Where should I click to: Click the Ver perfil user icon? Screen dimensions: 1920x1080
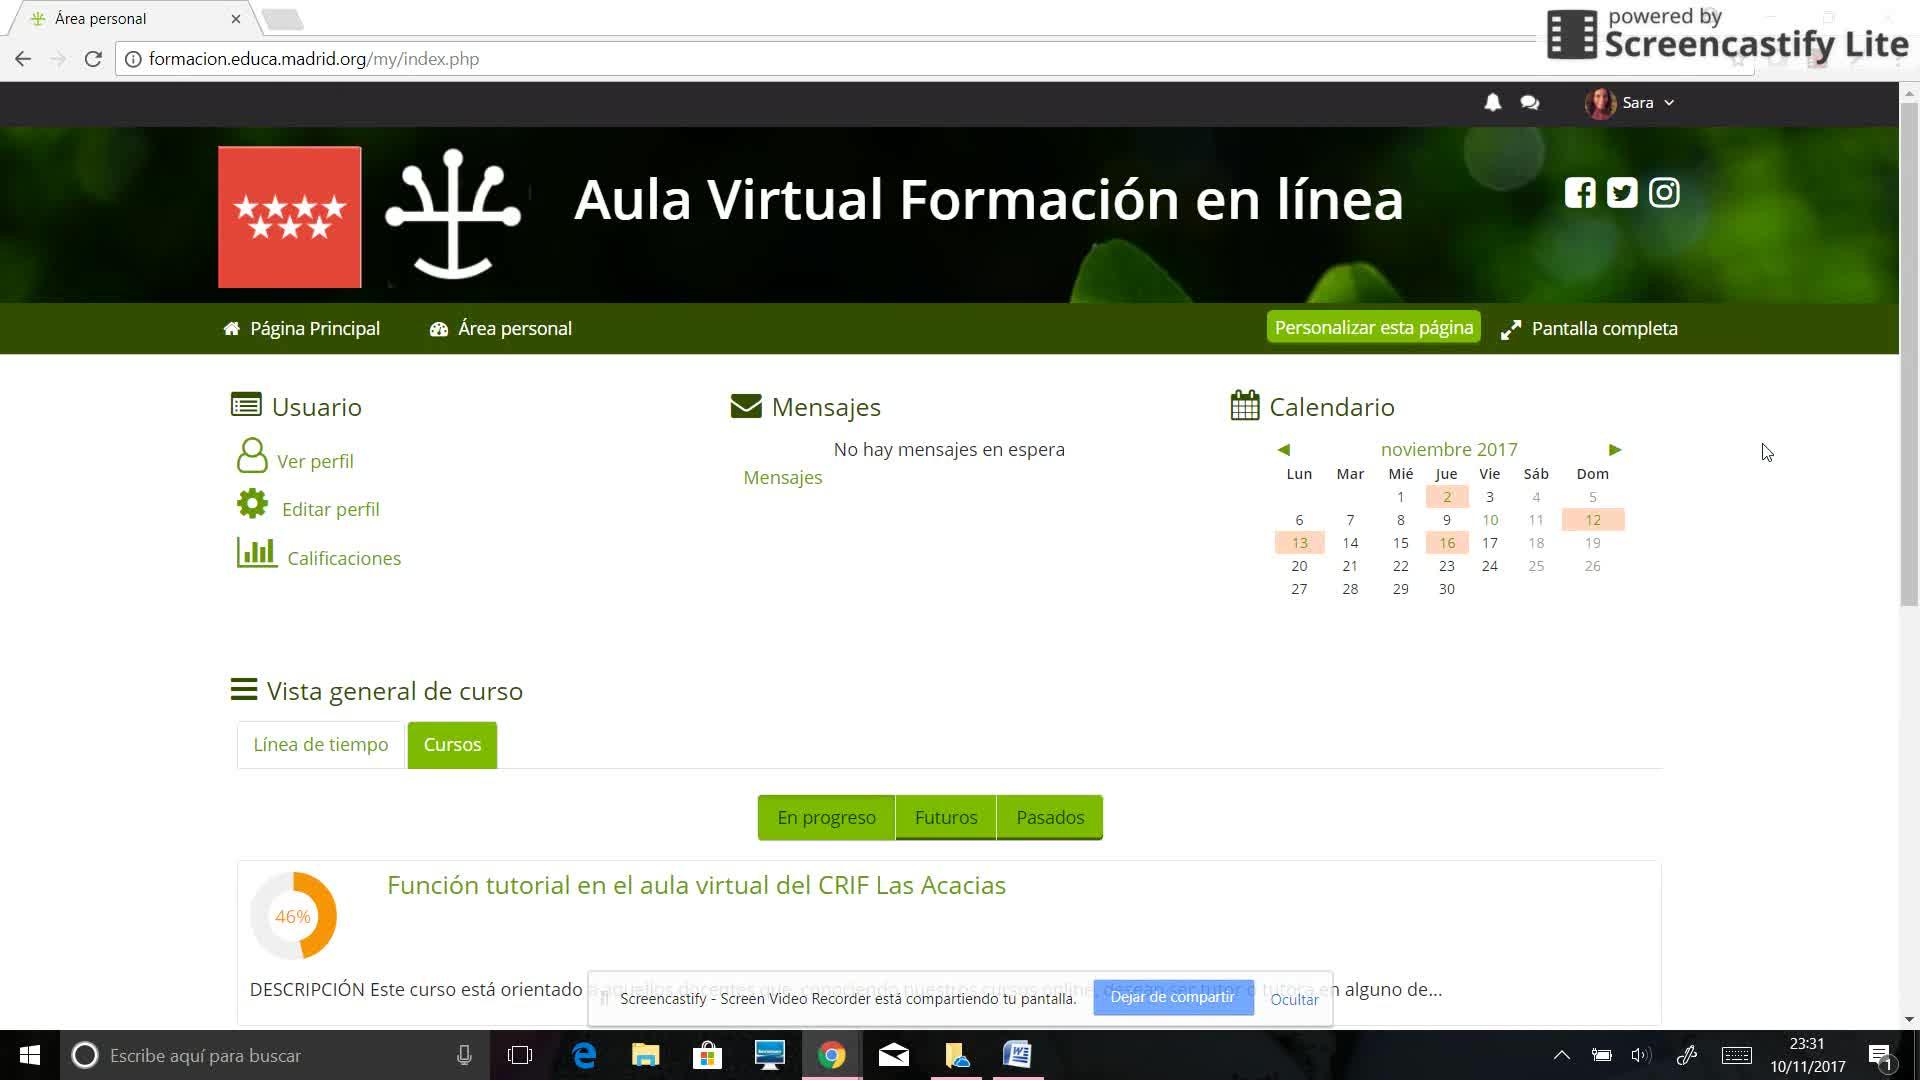(x=252, y=456)
